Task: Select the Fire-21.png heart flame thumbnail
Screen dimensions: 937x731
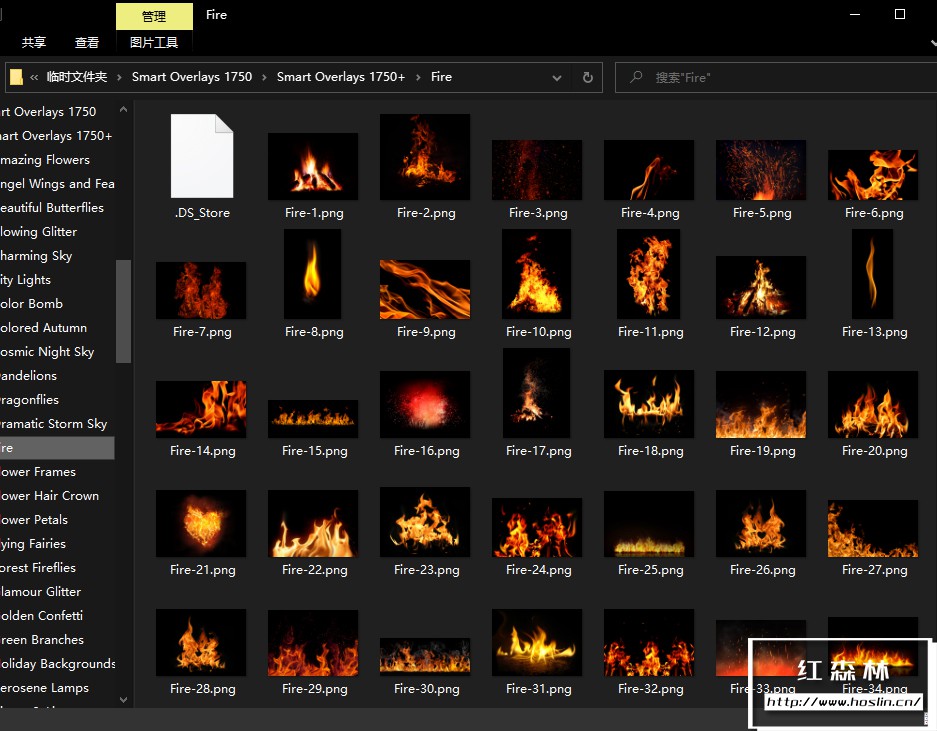Action: click(x=201, y=523)
